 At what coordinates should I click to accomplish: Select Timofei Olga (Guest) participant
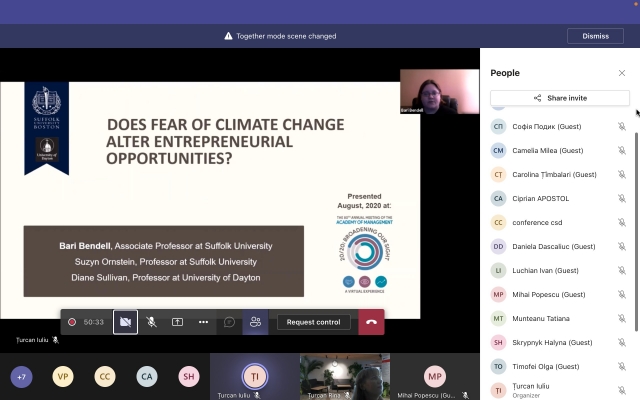click(560, 367)
